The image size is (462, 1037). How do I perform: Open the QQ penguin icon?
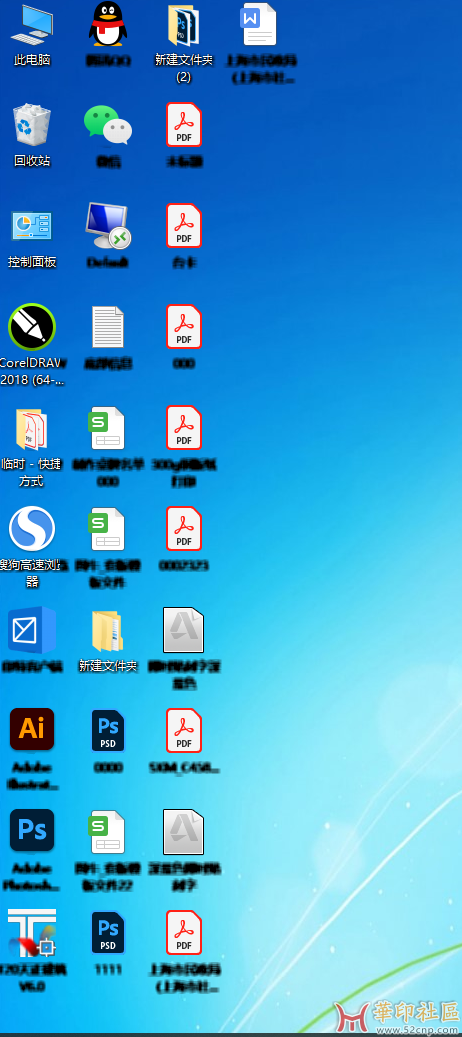108,24
